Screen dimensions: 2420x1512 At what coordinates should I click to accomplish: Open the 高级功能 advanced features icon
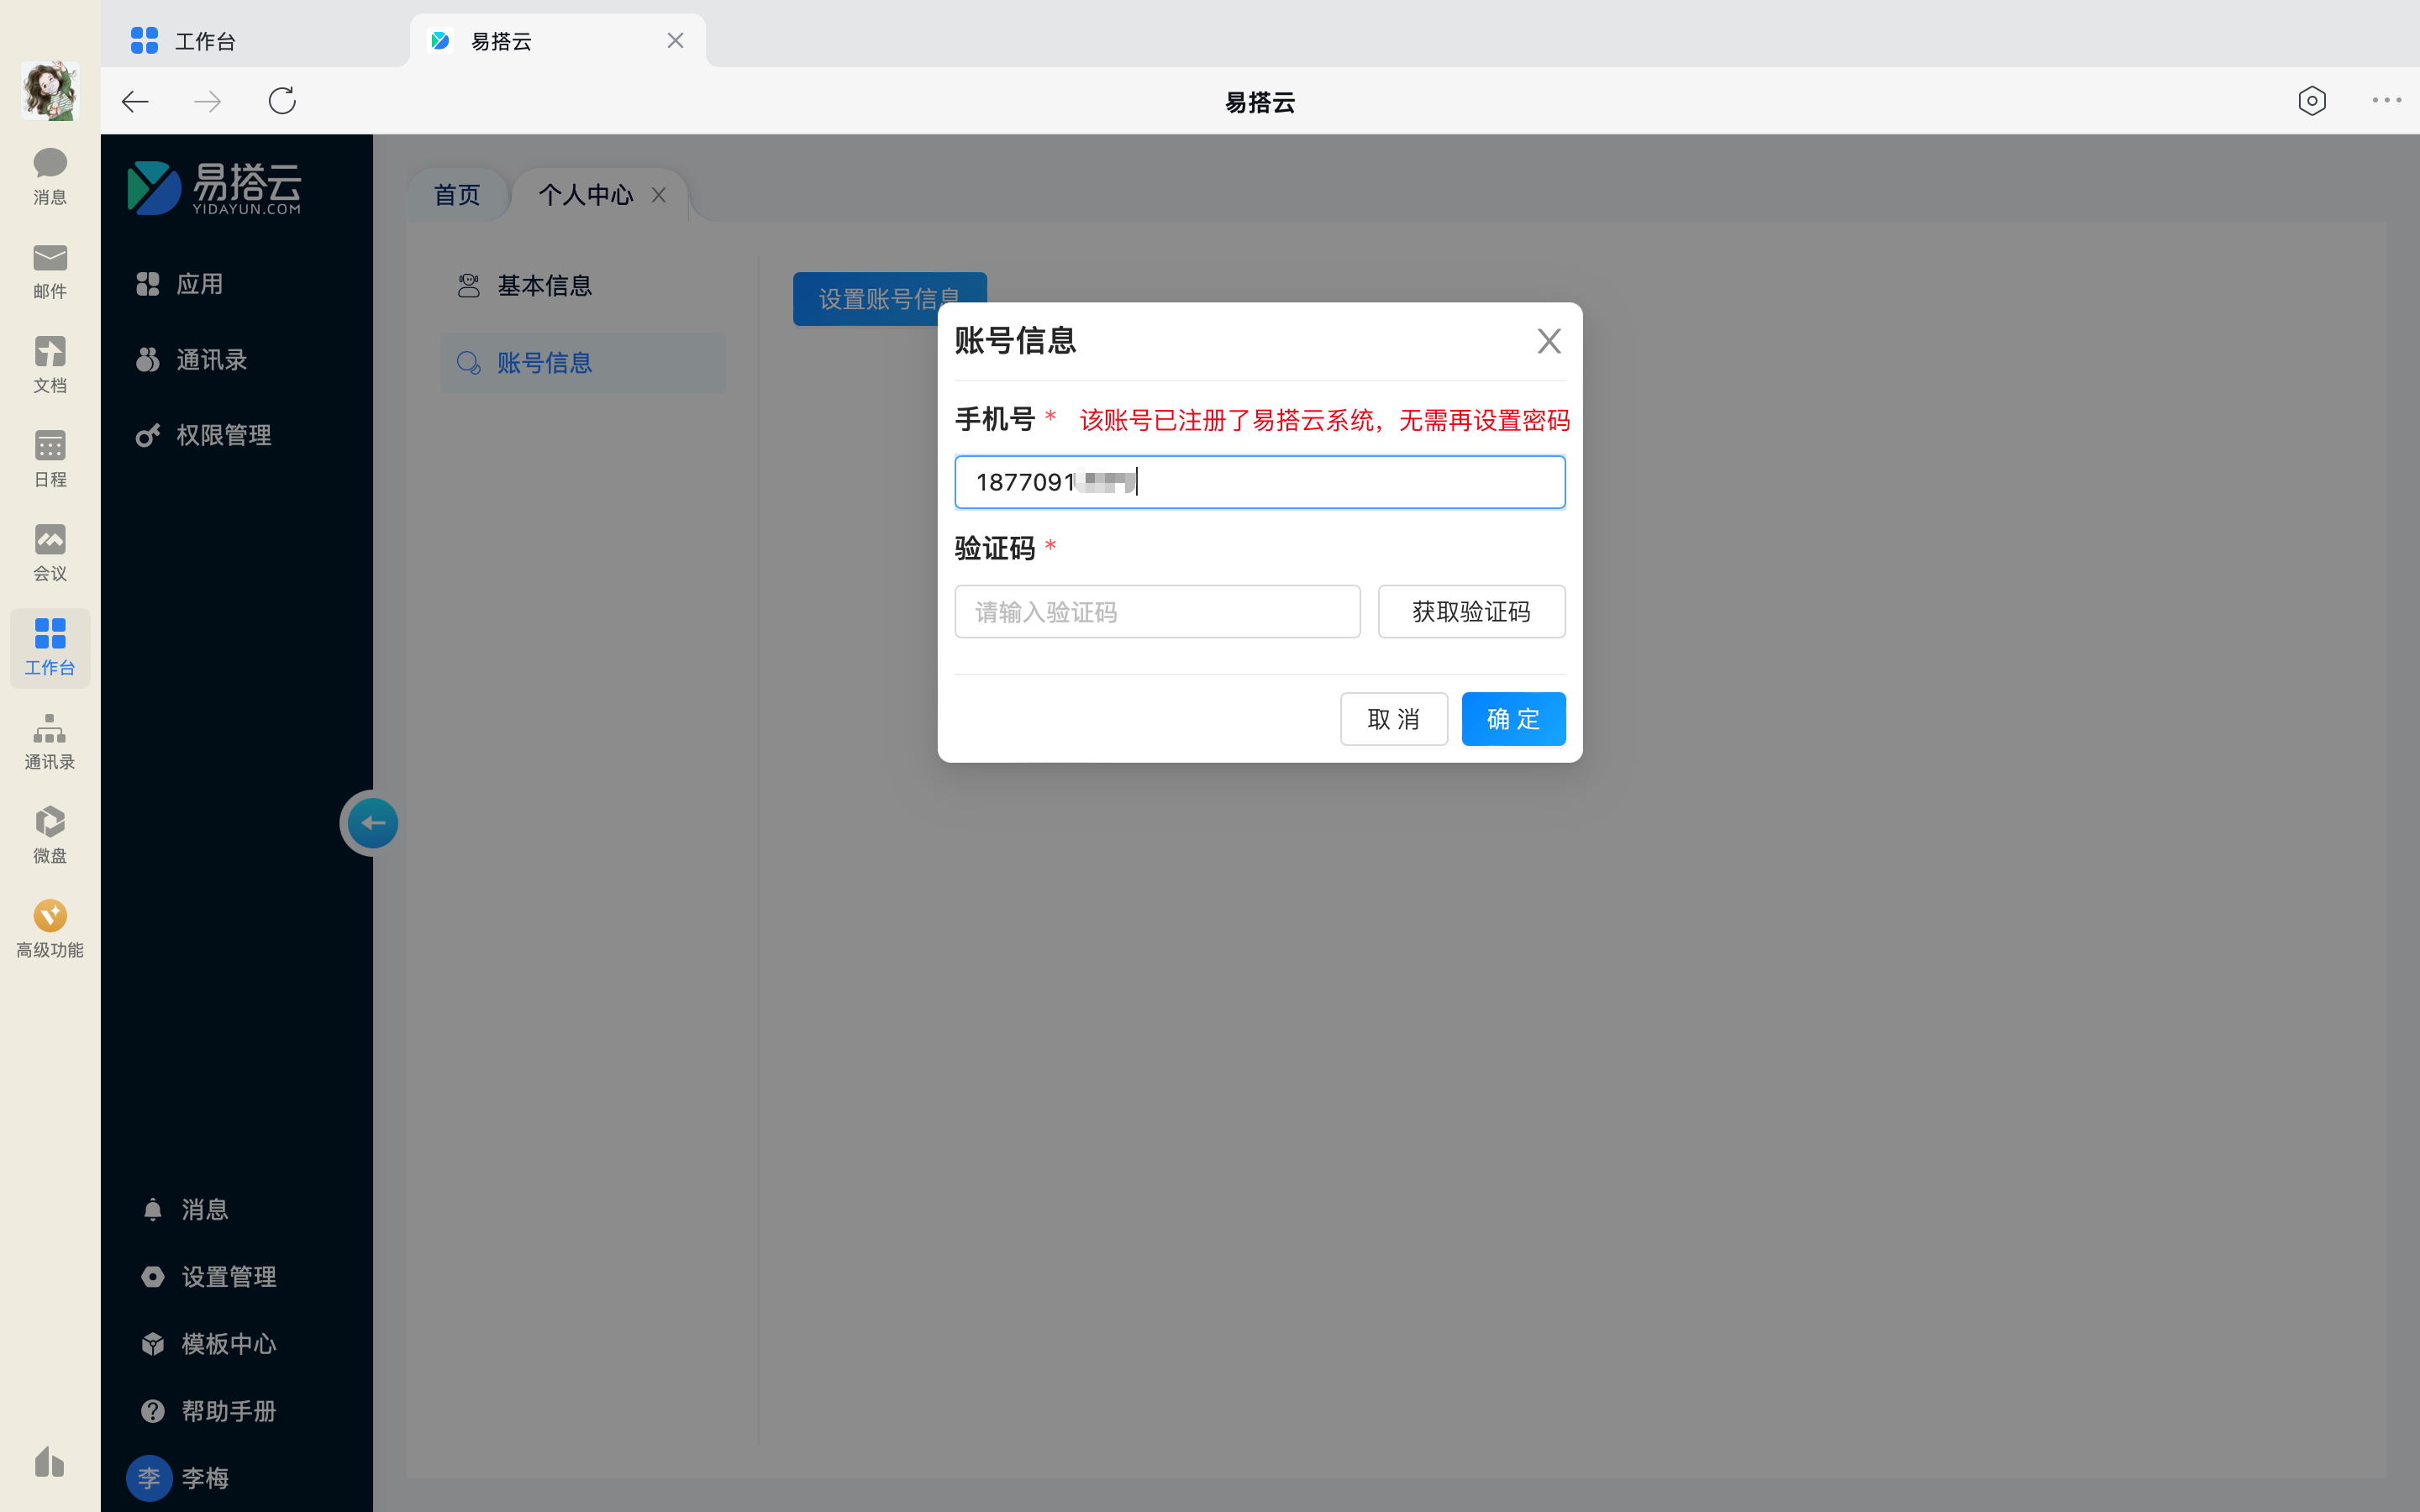(x=50, y=928)
